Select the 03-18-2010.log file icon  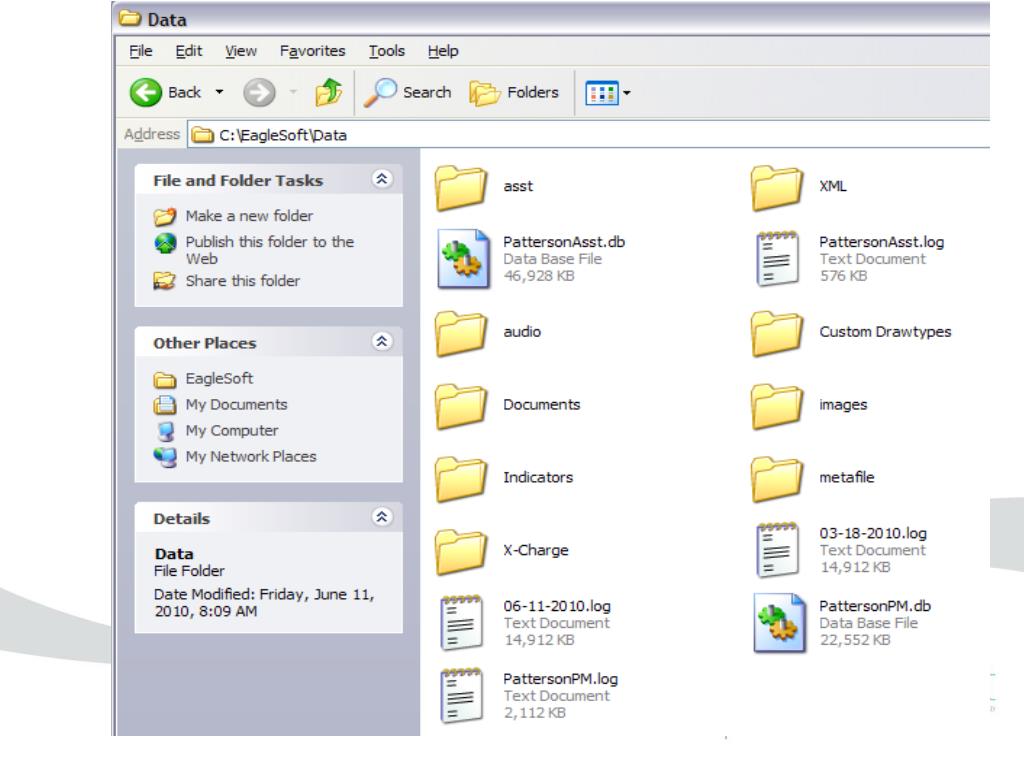pos(776,550)
